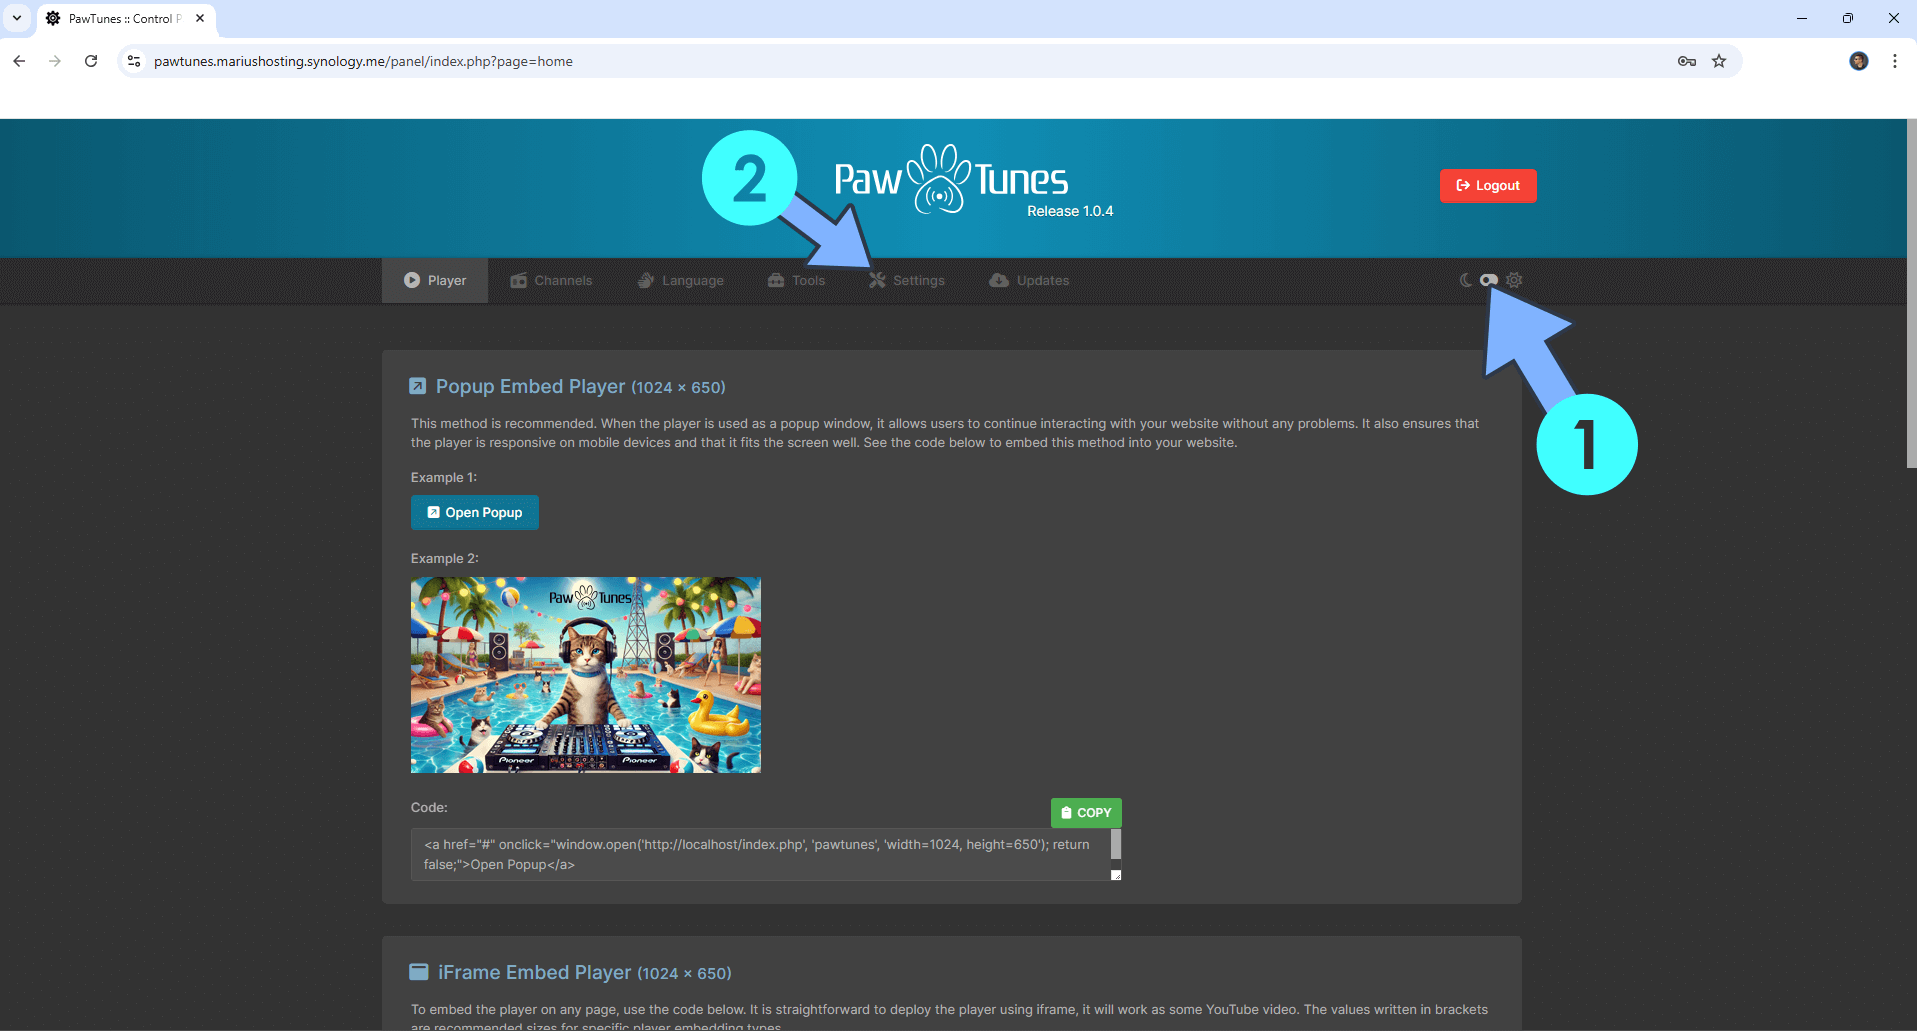Click the sun light mode icon

pyautogui.click(x=1514, y=280)
